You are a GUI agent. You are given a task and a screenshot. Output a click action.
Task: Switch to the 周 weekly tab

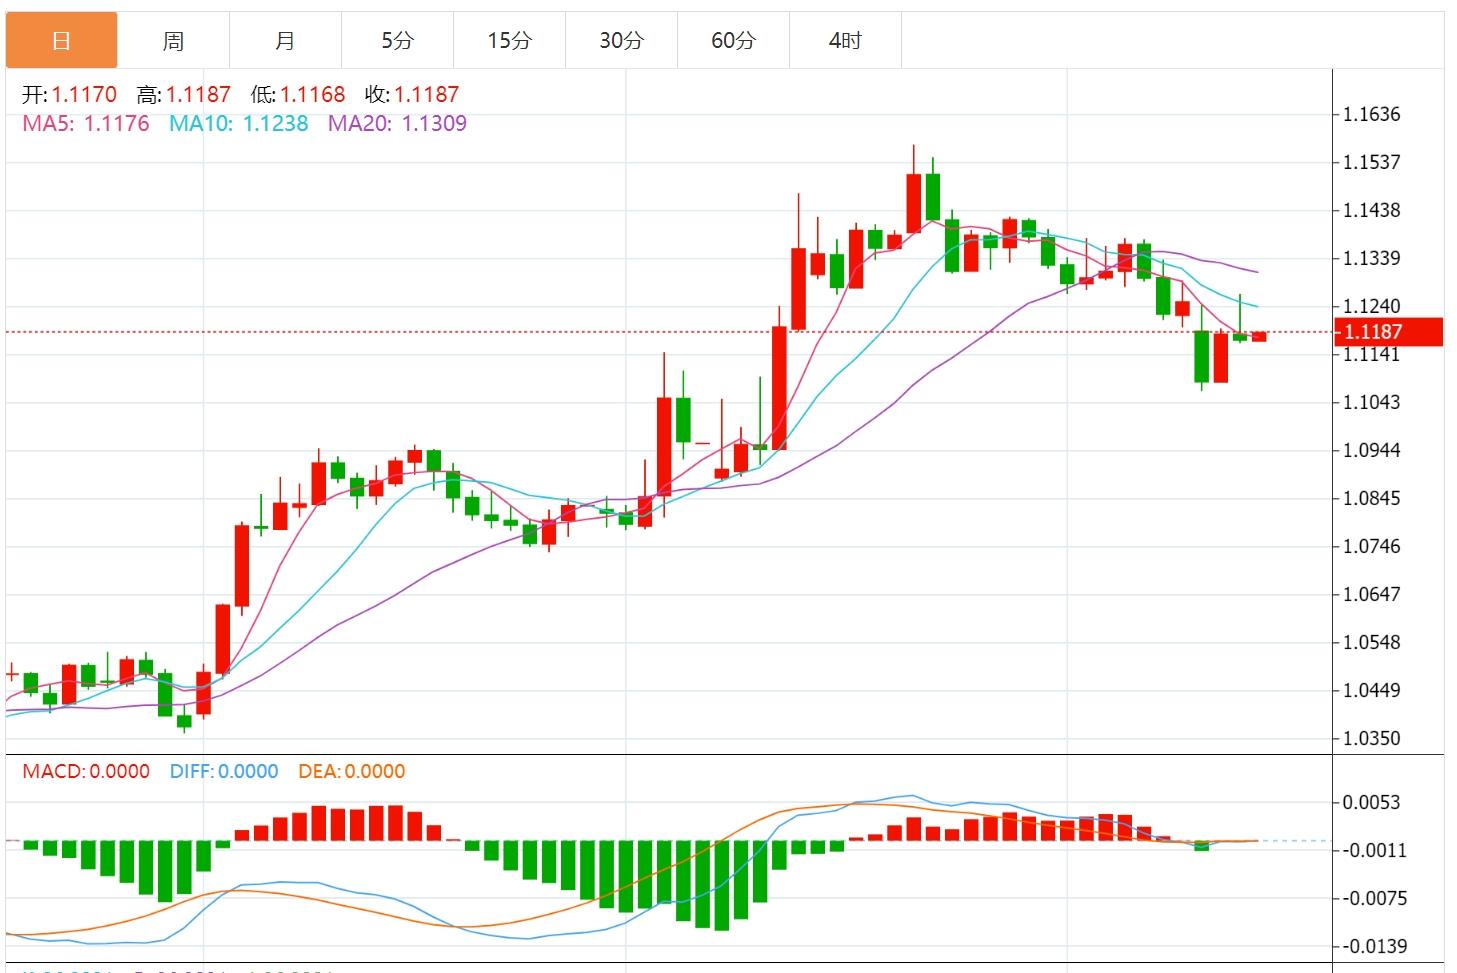pos(173,40)
